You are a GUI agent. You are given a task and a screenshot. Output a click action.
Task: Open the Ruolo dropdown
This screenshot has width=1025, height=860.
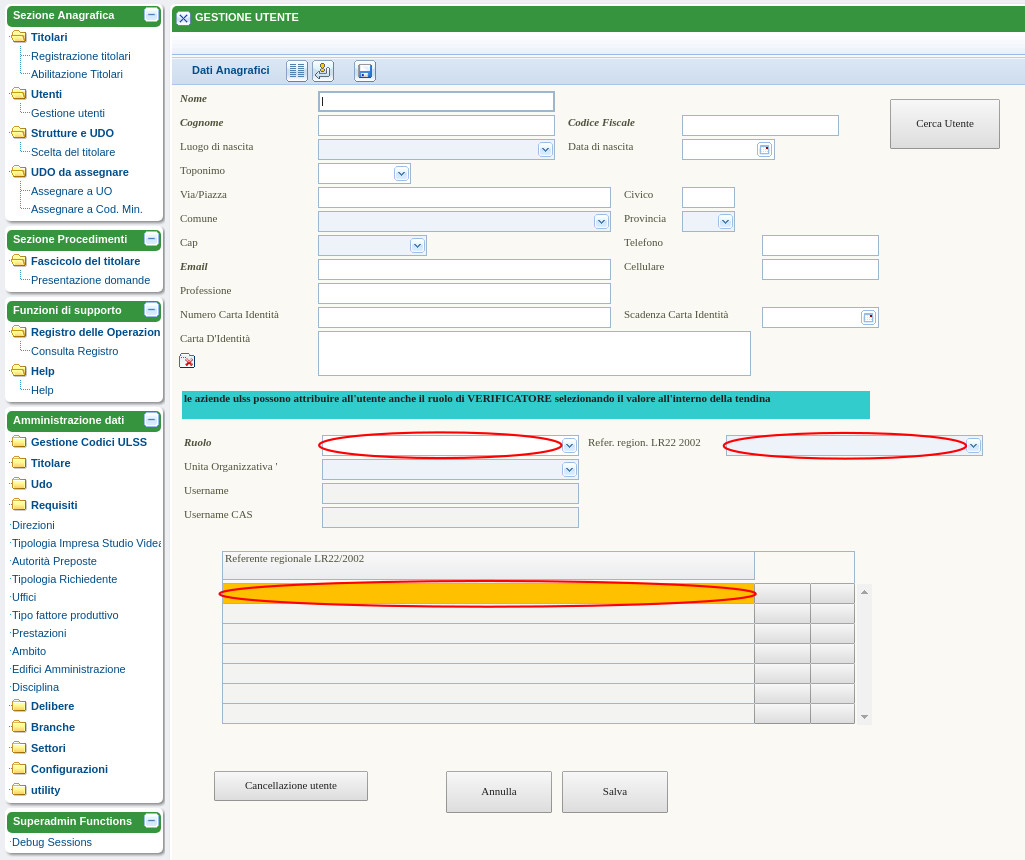[x=569, y=446]
